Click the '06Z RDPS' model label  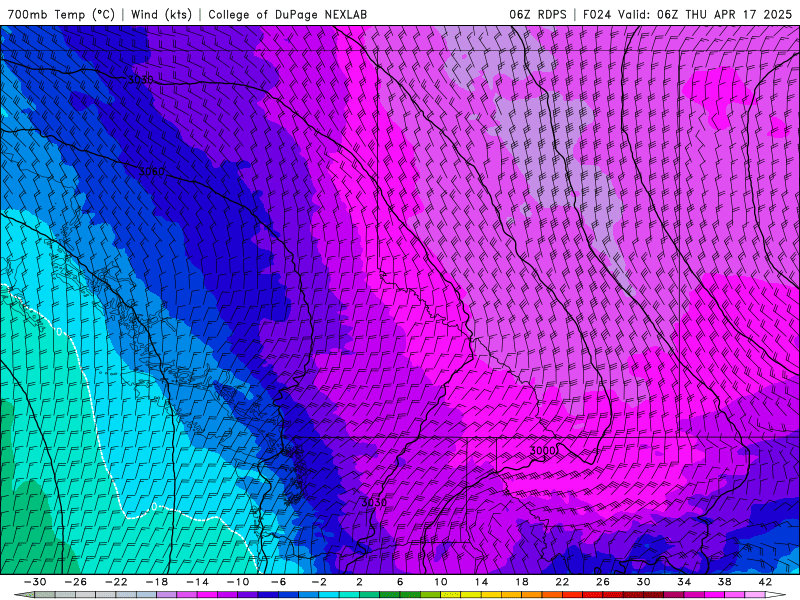pos(538,14)
